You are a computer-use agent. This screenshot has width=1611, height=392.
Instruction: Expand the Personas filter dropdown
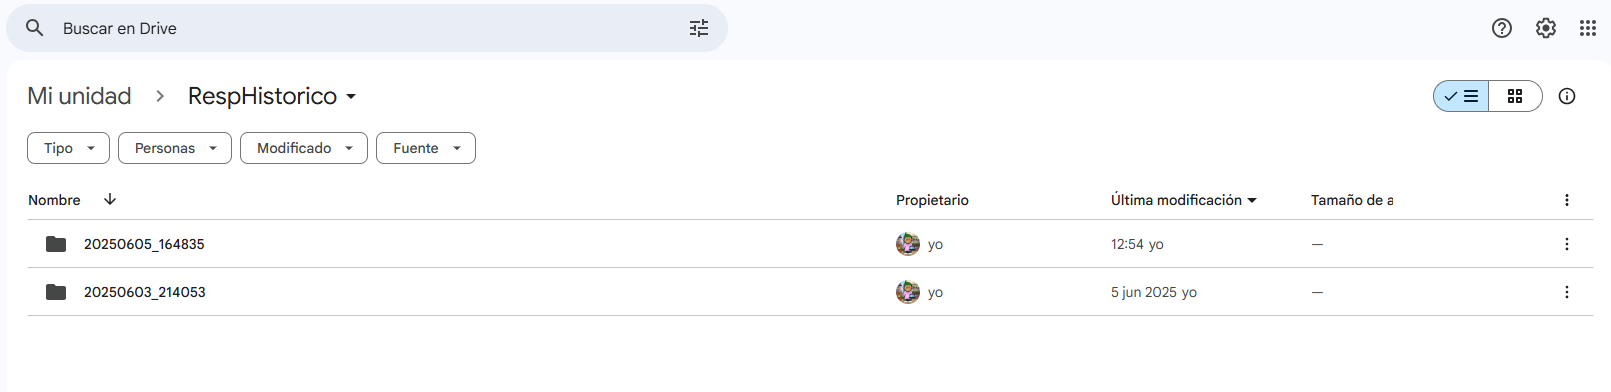point(175,148)
